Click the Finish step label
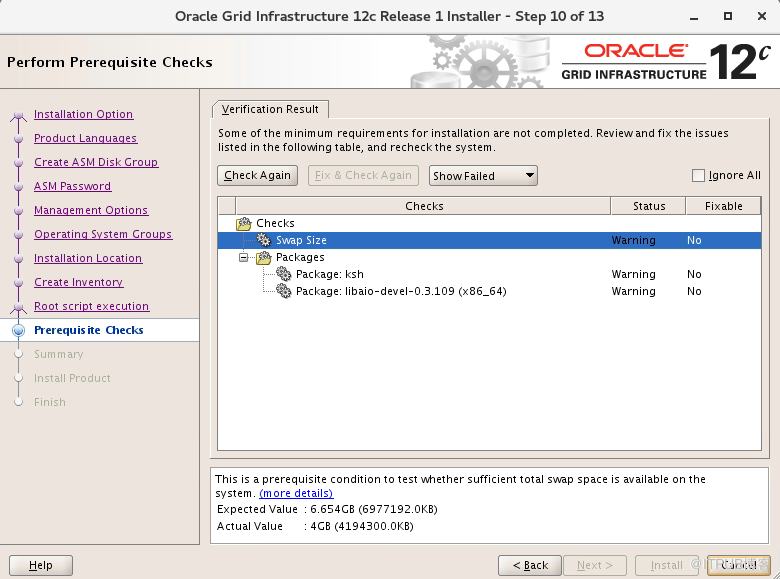Viewport: 780px width, 579px height. 50,402
